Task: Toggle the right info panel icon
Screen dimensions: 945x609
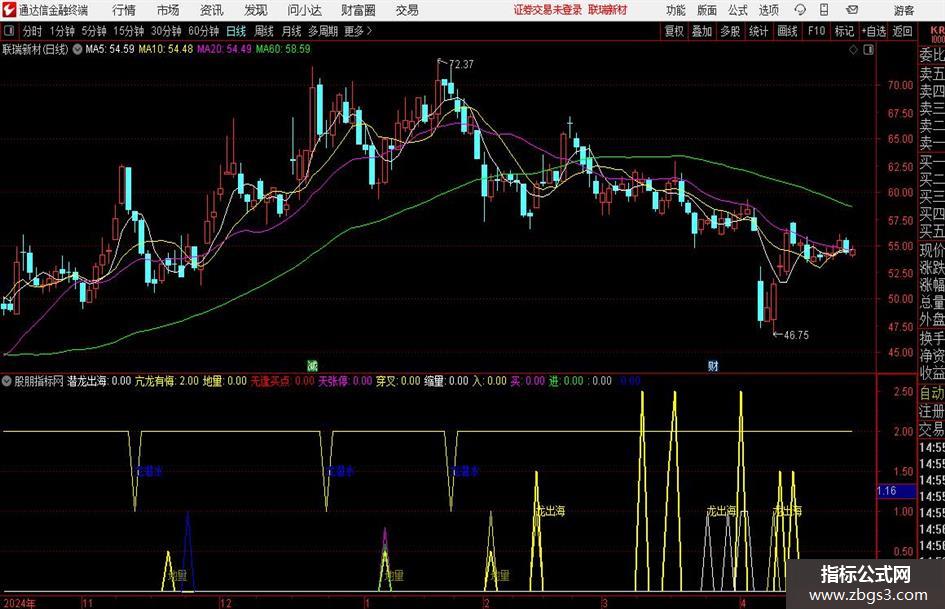Action: [868, 50]
